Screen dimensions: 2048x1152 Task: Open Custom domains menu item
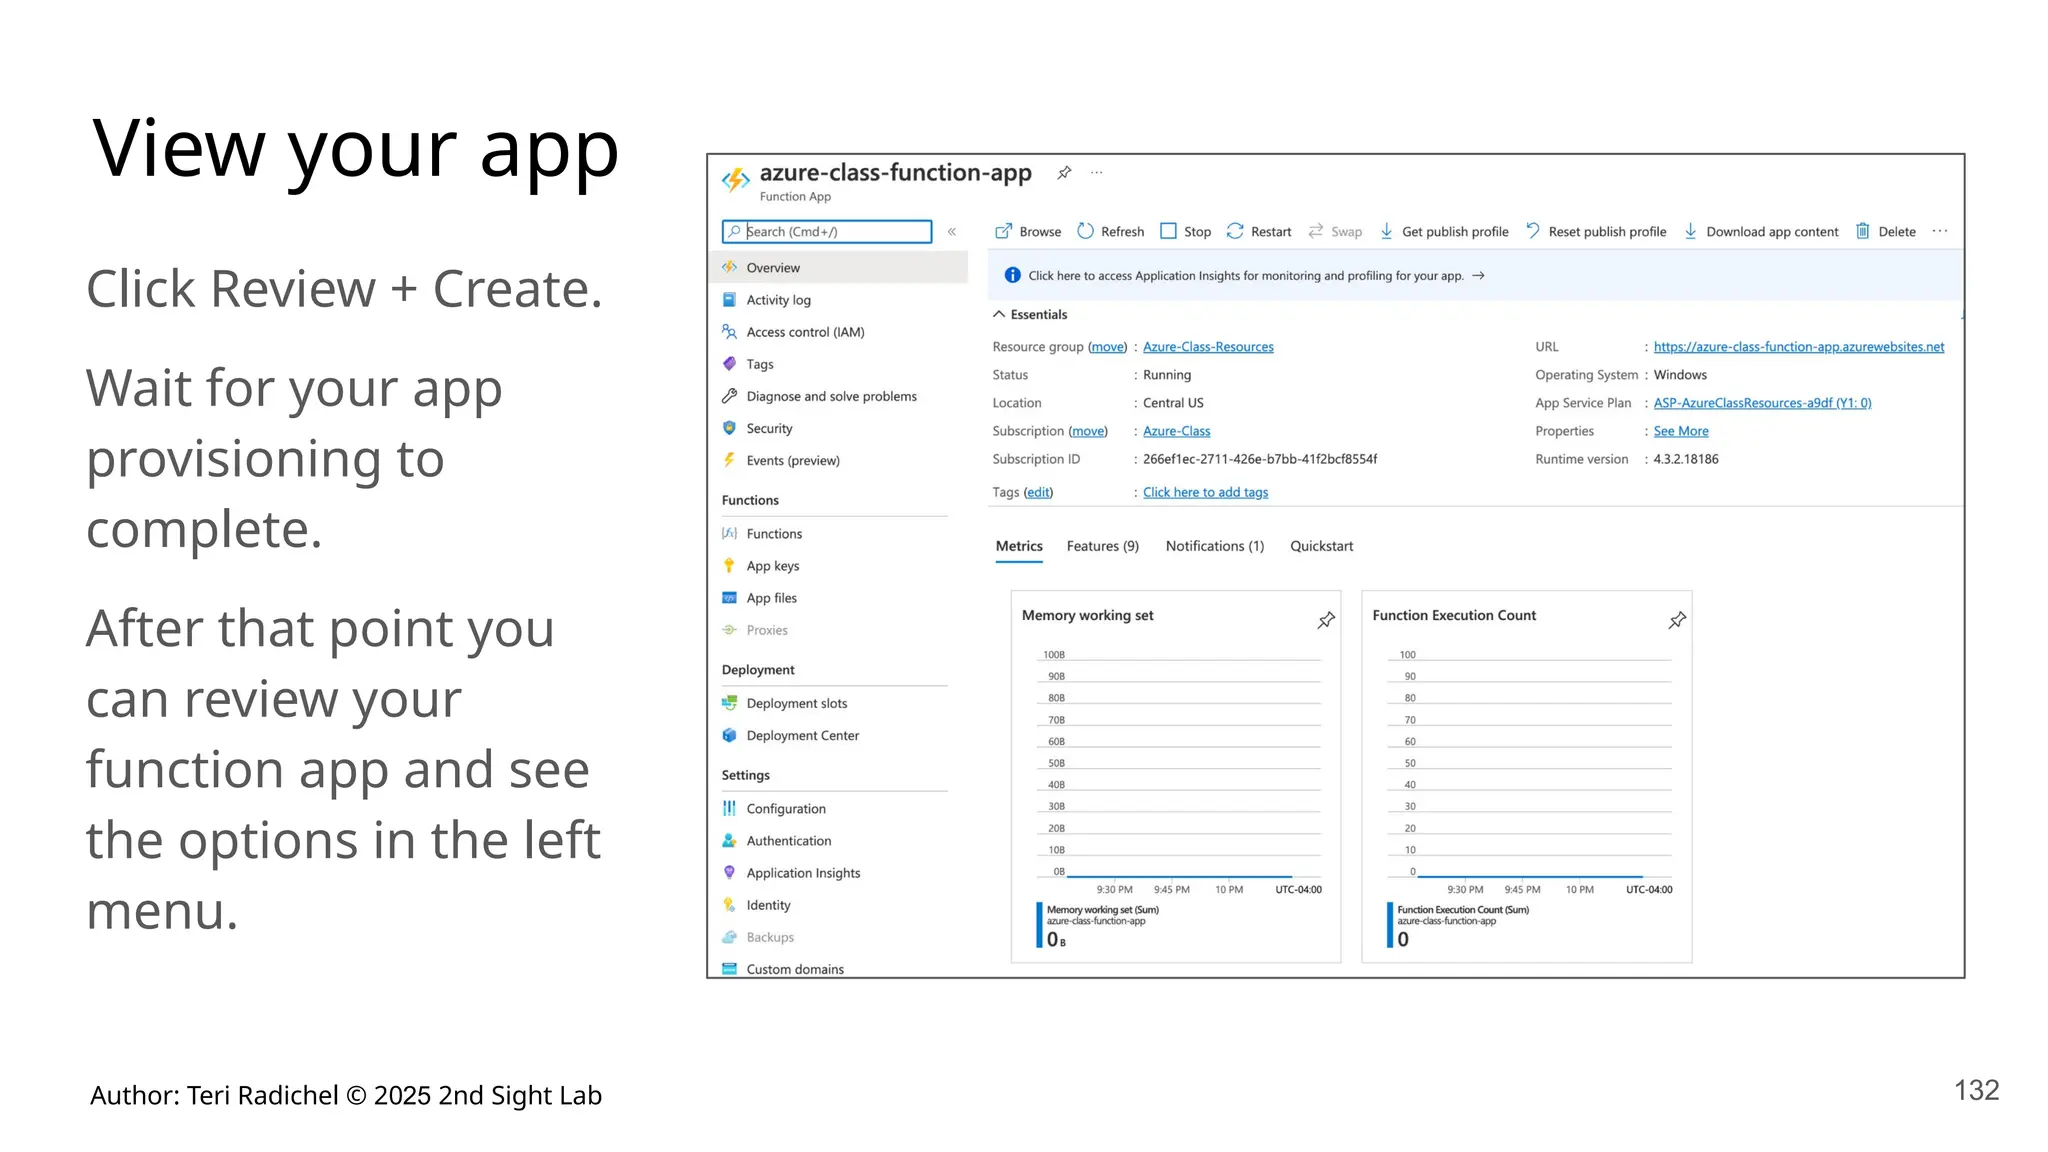click(x=795, y=969)
